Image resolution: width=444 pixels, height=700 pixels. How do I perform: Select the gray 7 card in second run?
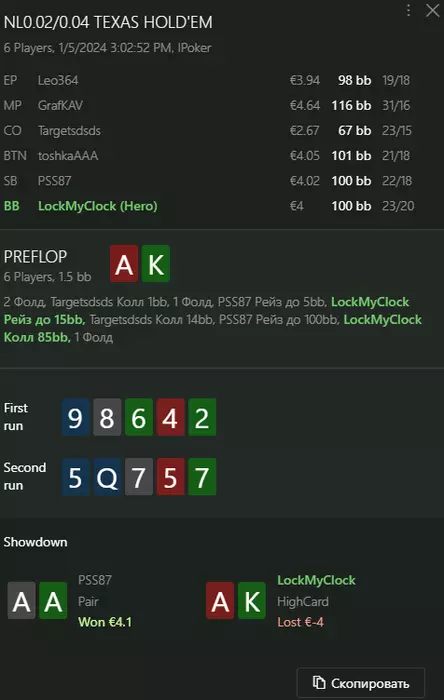point(139,476)
